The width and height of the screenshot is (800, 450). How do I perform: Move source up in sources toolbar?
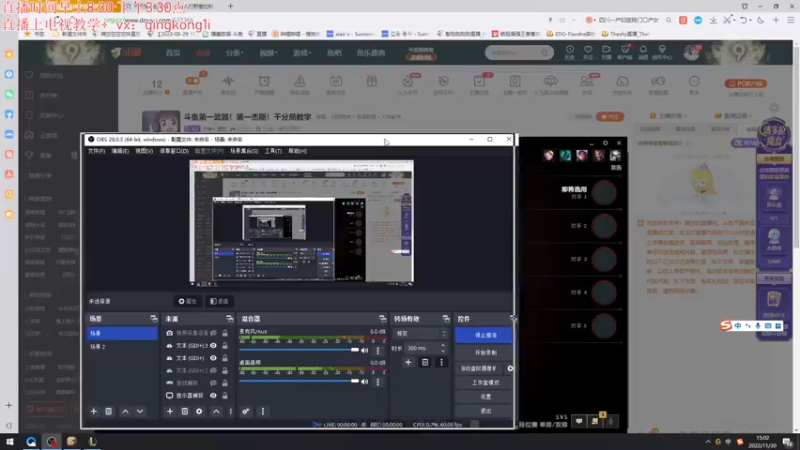(x=216, y=411)
